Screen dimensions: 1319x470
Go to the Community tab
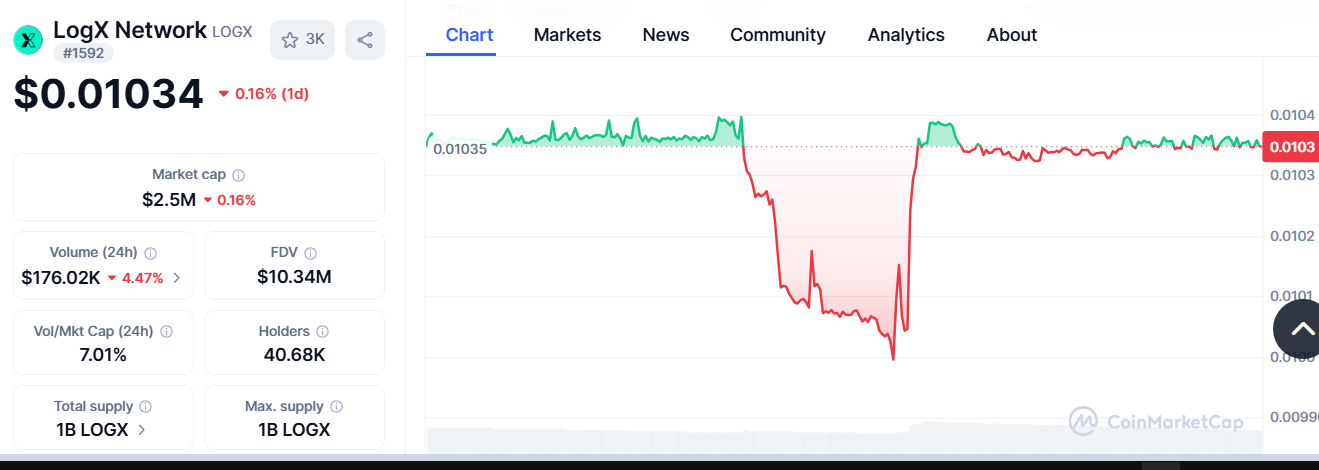point(778,35)
